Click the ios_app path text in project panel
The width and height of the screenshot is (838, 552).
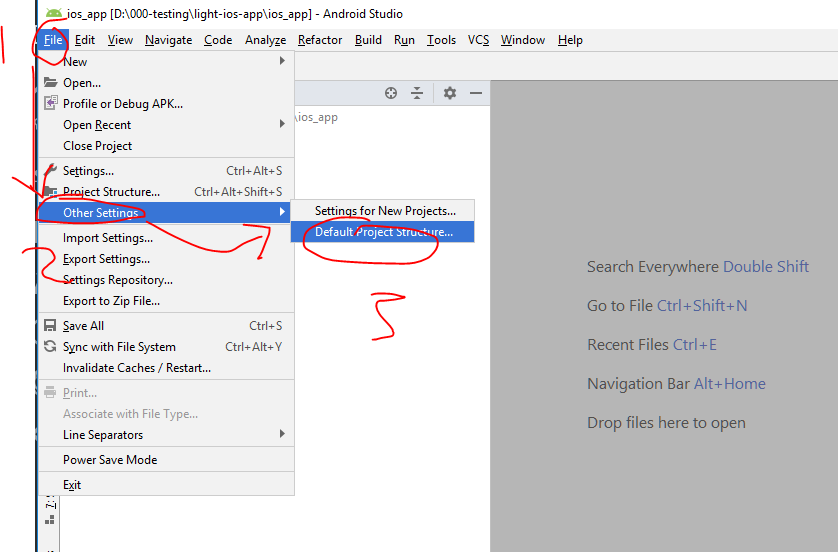[x=316, y=118]
